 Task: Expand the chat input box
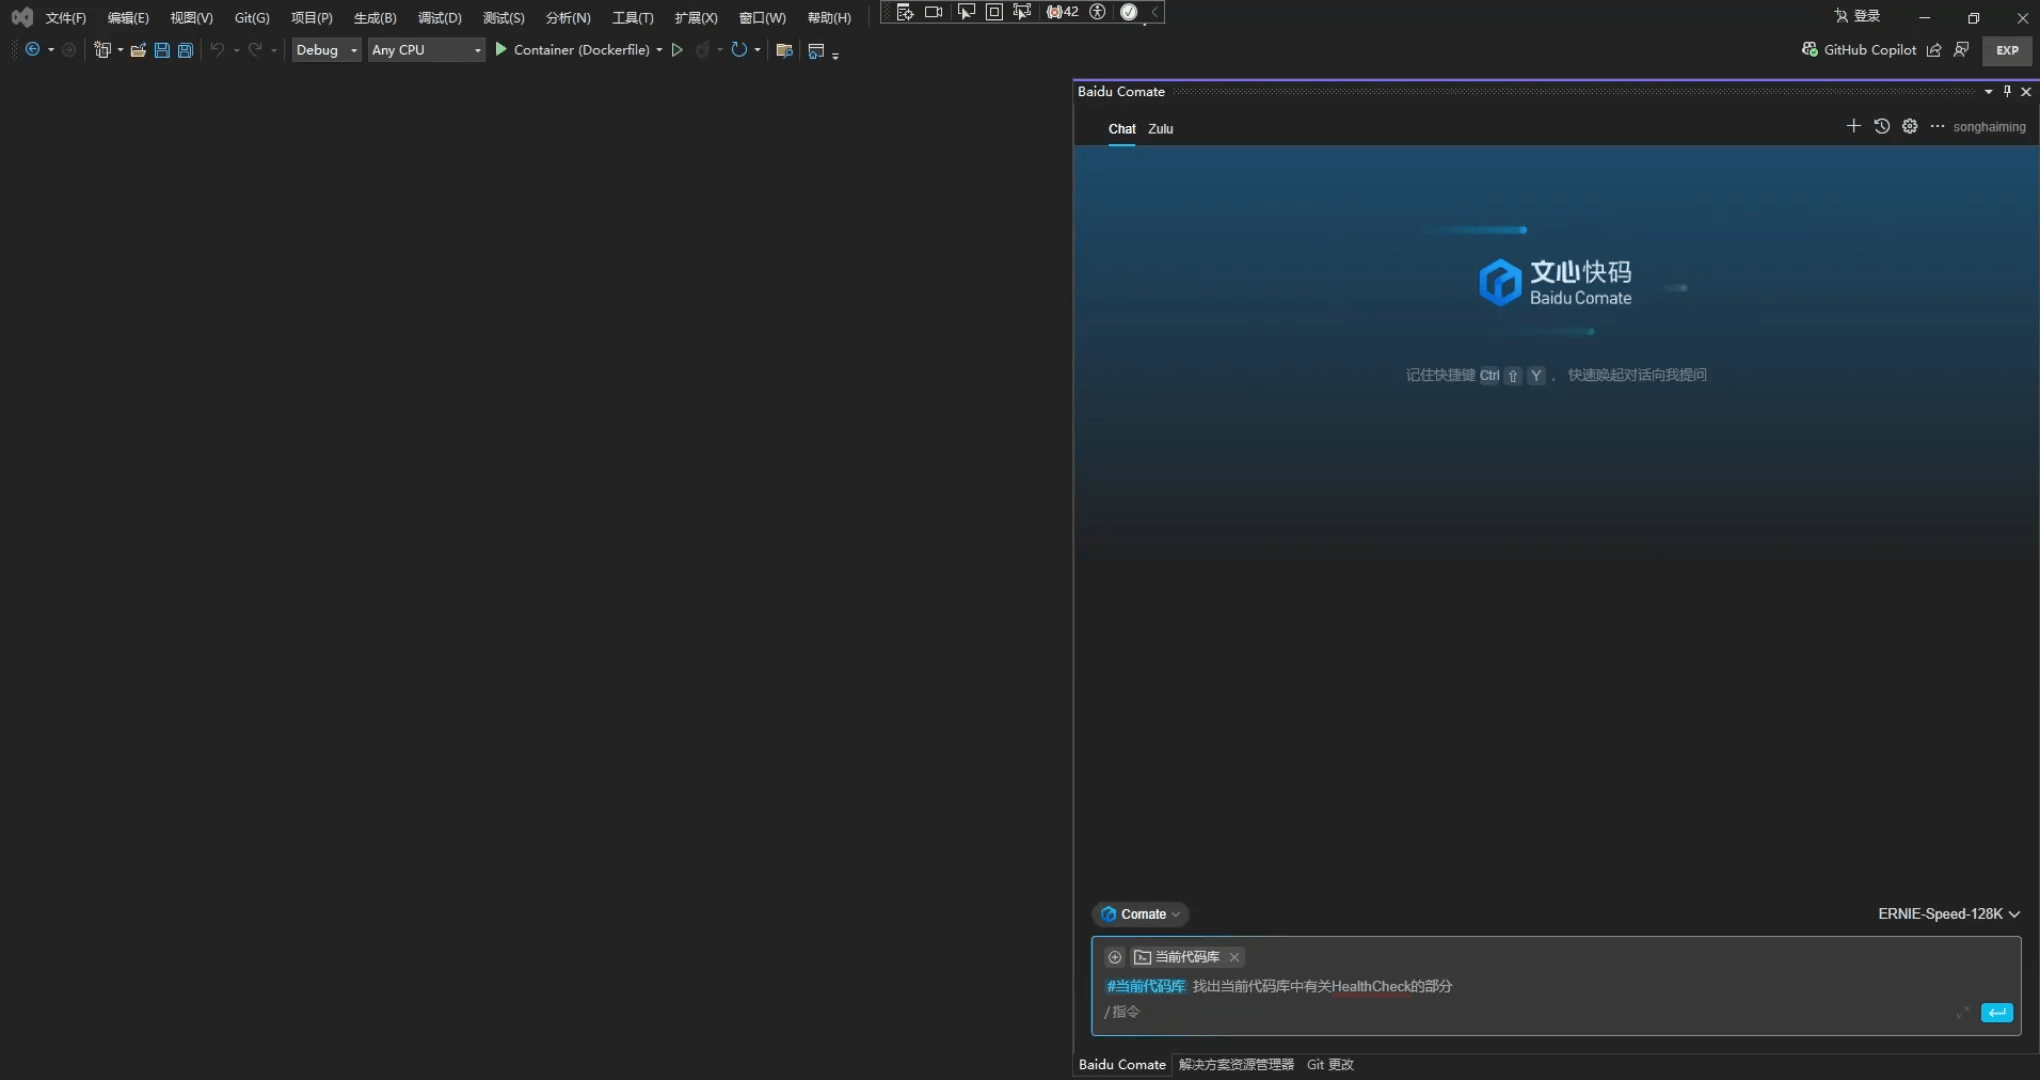[1962, 1012]
